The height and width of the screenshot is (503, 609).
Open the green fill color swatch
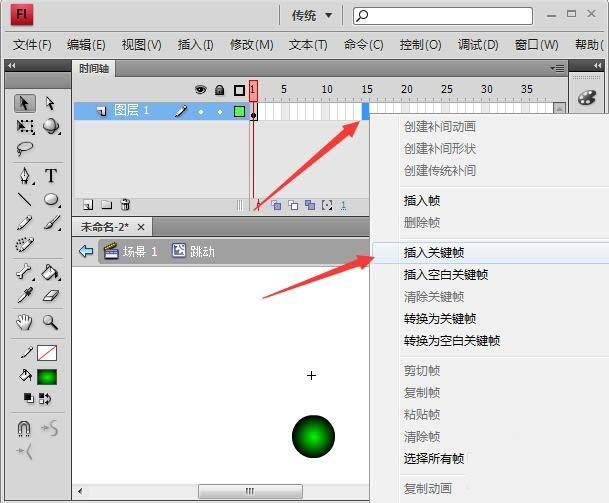click(47, 377)
